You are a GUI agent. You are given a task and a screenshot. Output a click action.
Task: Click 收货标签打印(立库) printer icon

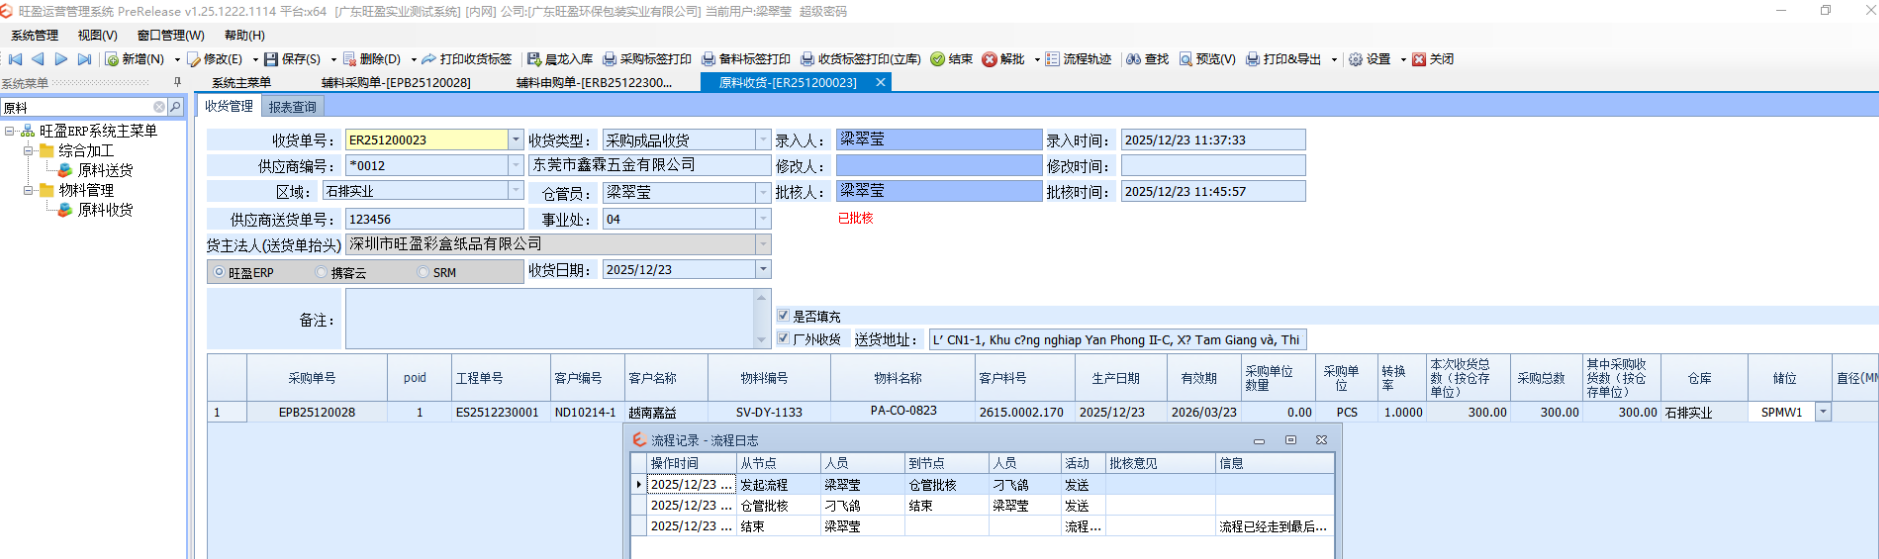[x=807, y=59]
